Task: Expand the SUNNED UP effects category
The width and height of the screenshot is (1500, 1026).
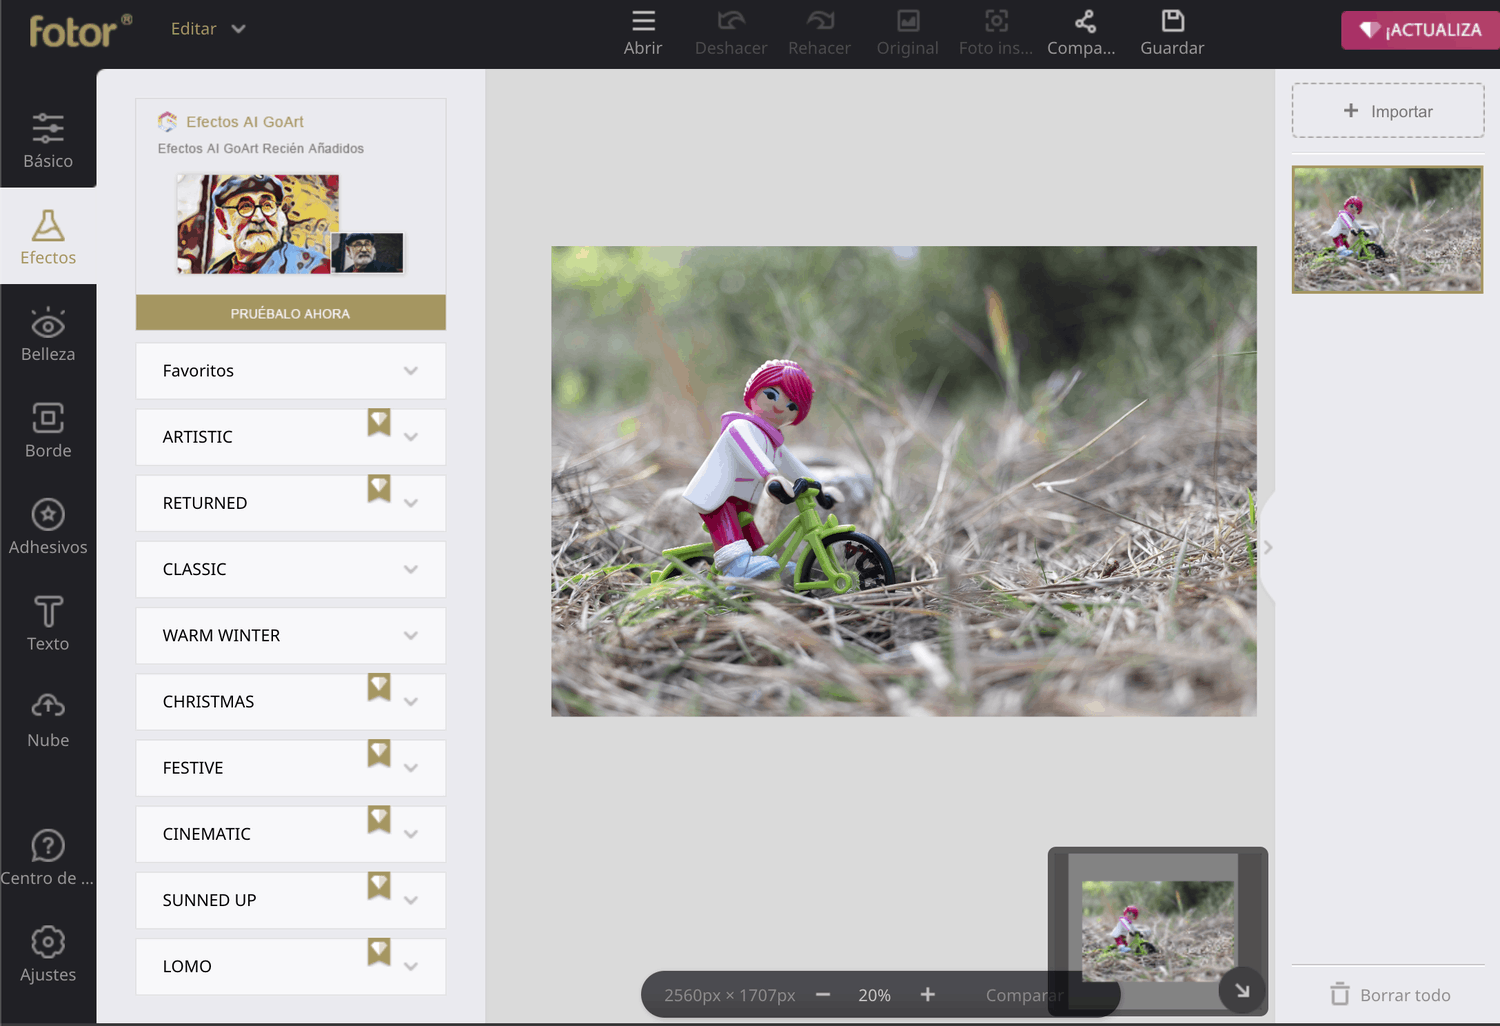Action: pos(291,900)
